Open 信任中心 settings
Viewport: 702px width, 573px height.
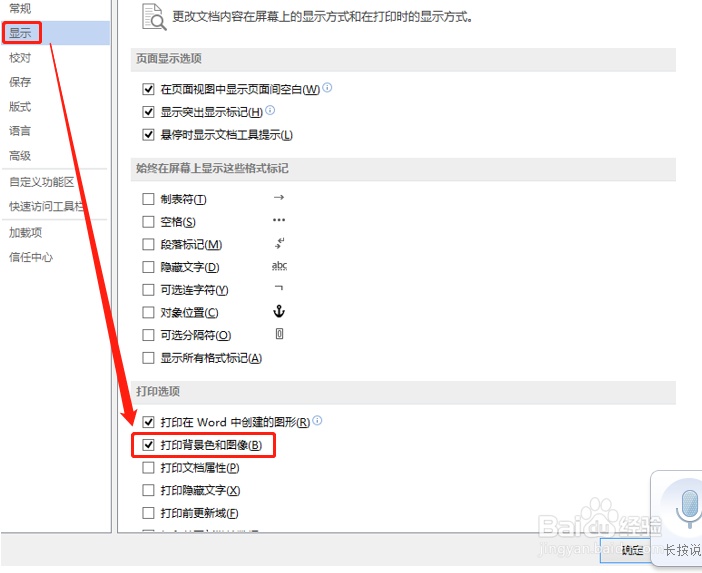click(31, 257)
